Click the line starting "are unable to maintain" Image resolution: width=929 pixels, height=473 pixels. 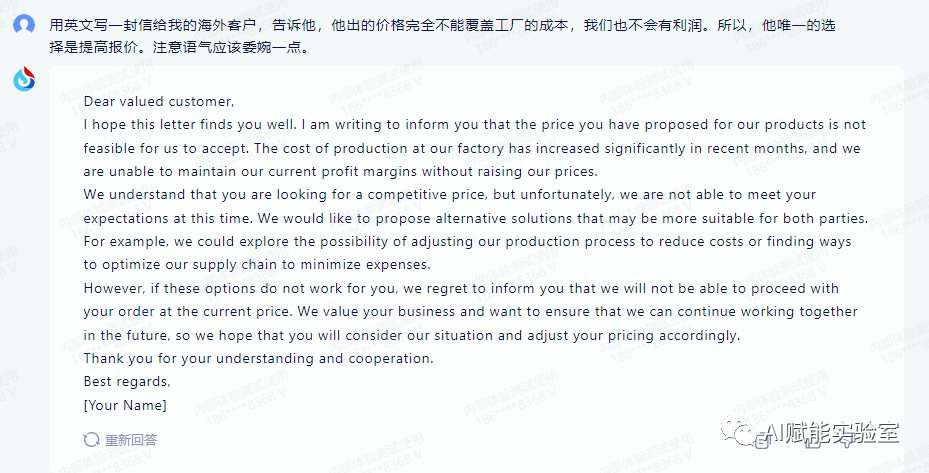coord(340,171)
